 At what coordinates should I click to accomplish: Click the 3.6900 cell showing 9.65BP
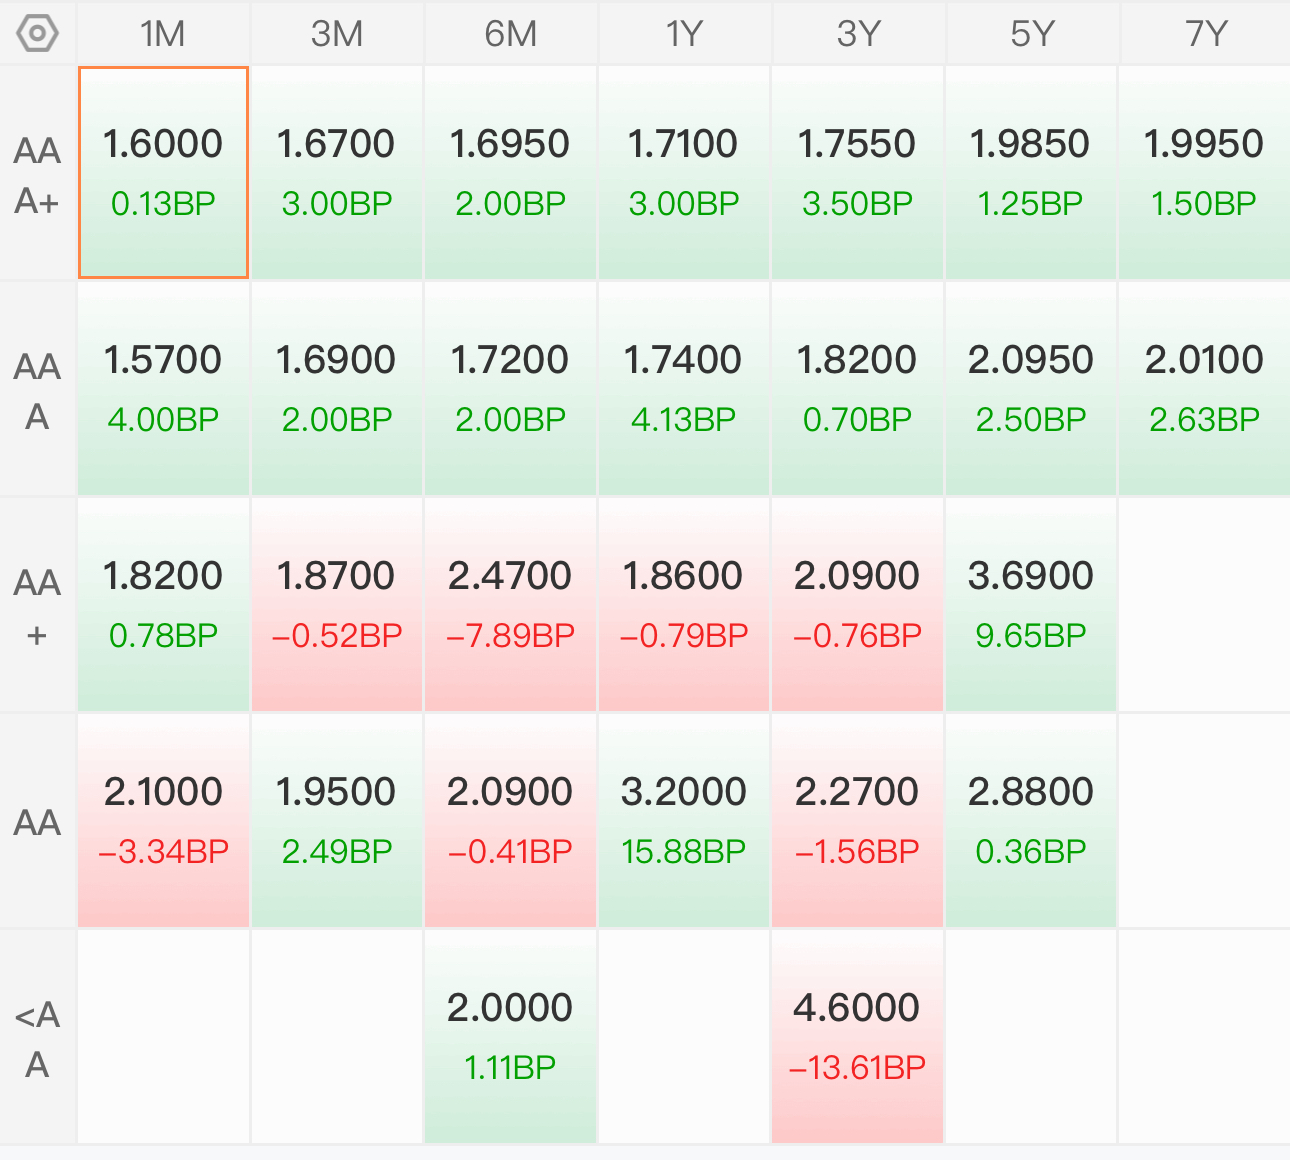coord(1031,604)
